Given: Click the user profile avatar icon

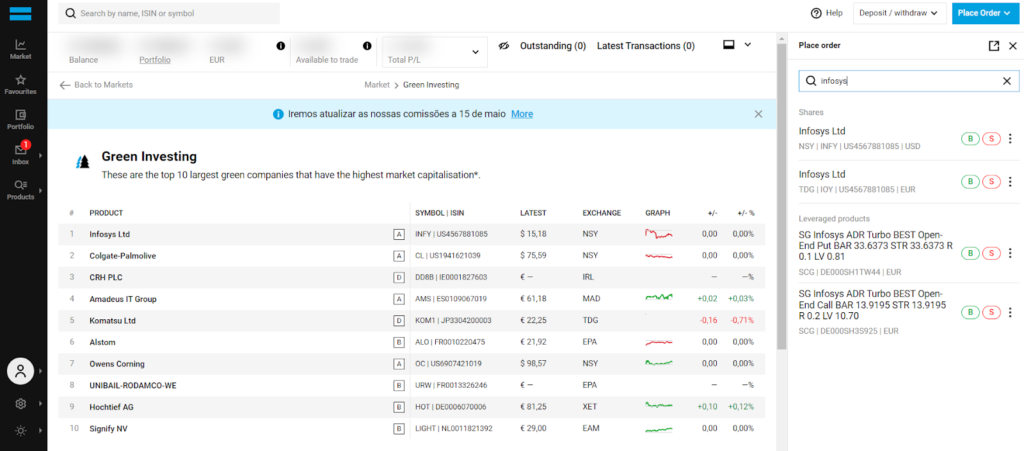Looking at the screenshot, I should [x=20, y=370].
